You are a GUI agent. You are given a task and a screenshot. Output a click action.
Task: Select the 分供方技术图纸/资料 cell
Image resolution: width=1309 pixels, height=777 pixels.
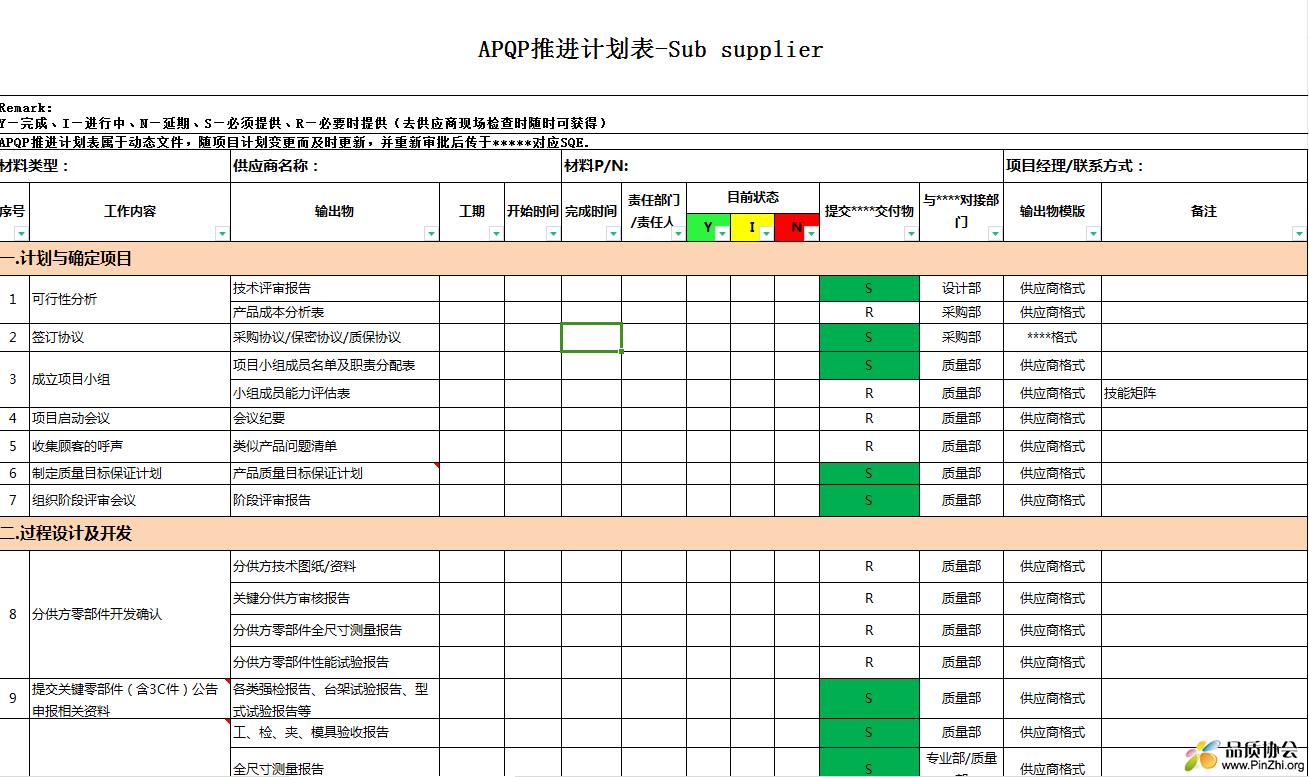pyautogui.click(x=335, y=566)
